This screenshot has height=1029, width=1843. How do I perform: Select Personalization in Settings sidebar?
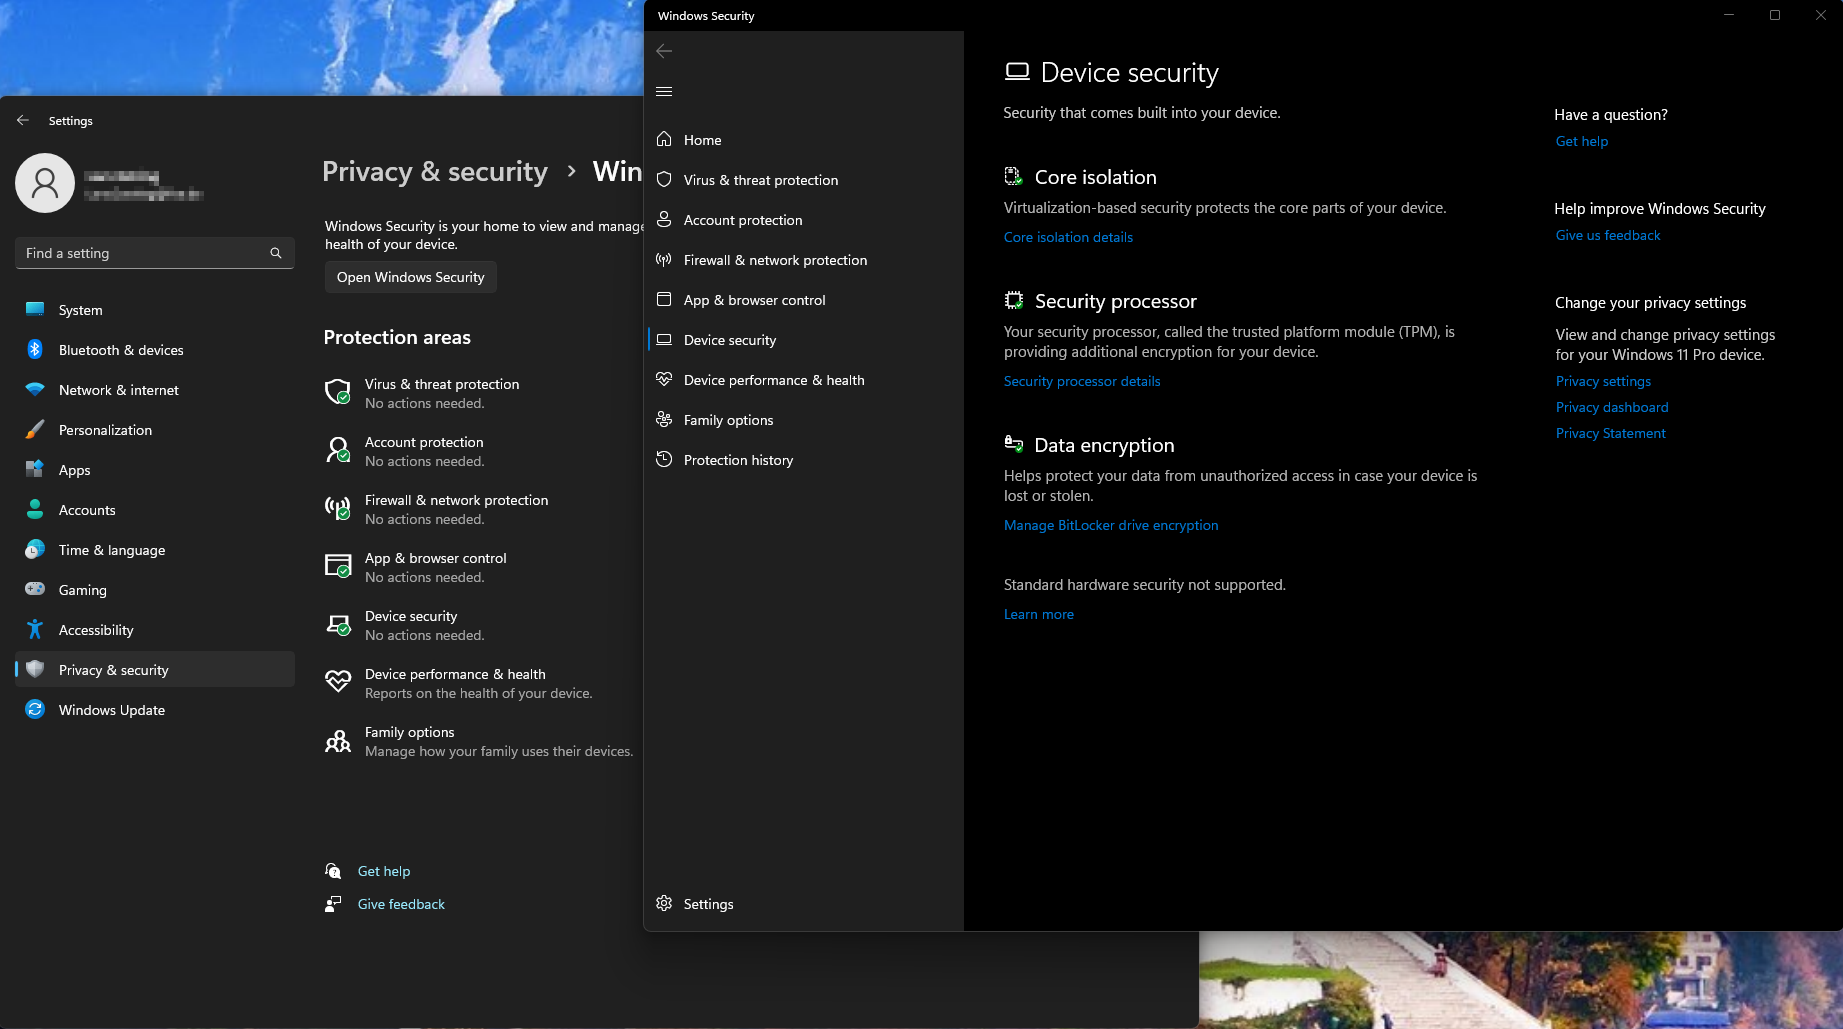point(155,430)
